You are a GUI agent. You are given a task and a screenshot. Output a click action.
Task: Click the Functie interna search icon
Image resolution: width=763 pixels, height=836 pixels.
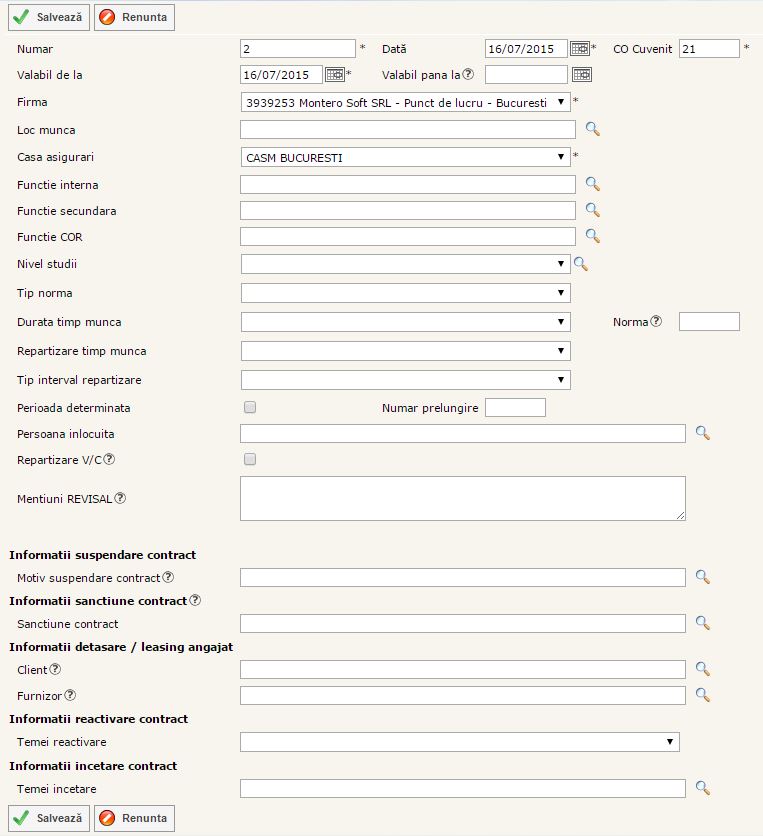pos(592,184)
